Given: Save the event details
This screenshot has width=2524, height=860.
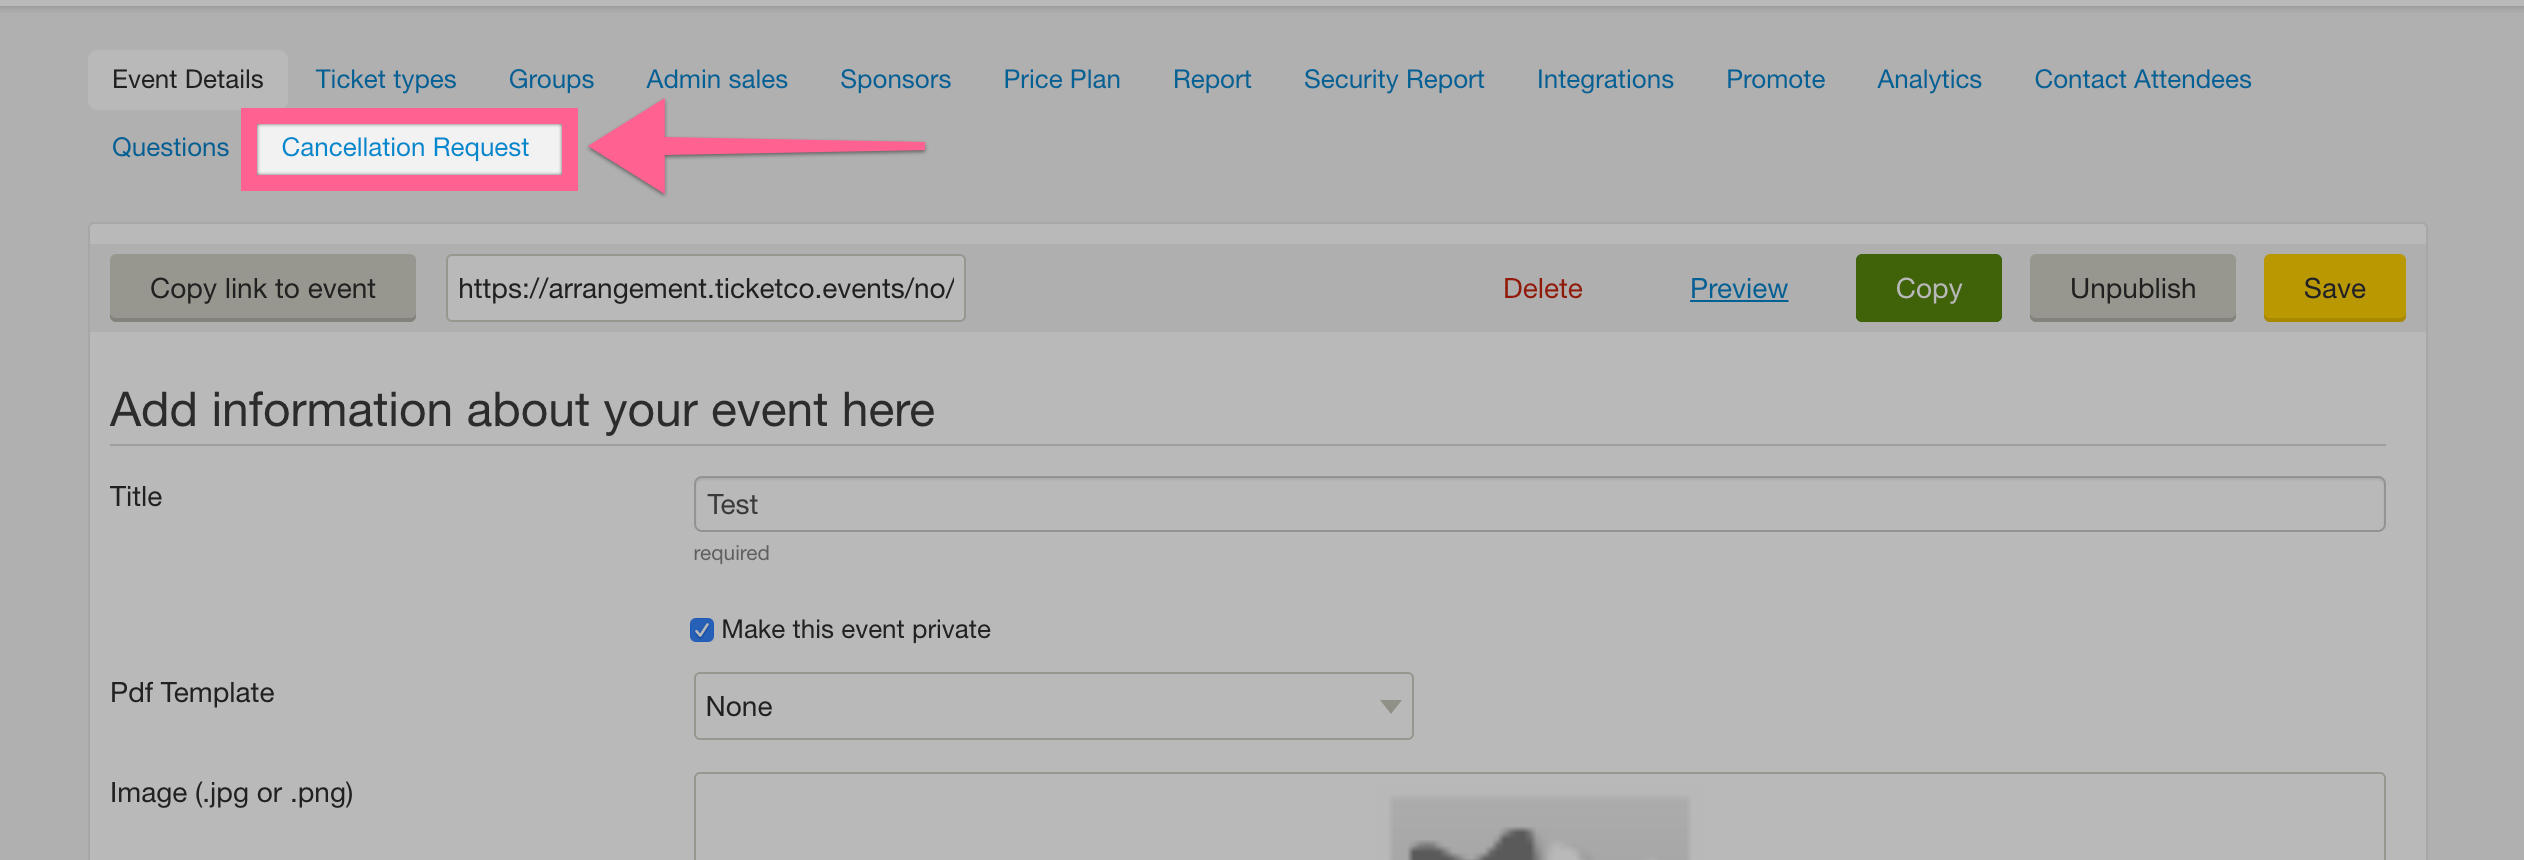Looking at the screenshot, I should click(x=2334, y=288).
